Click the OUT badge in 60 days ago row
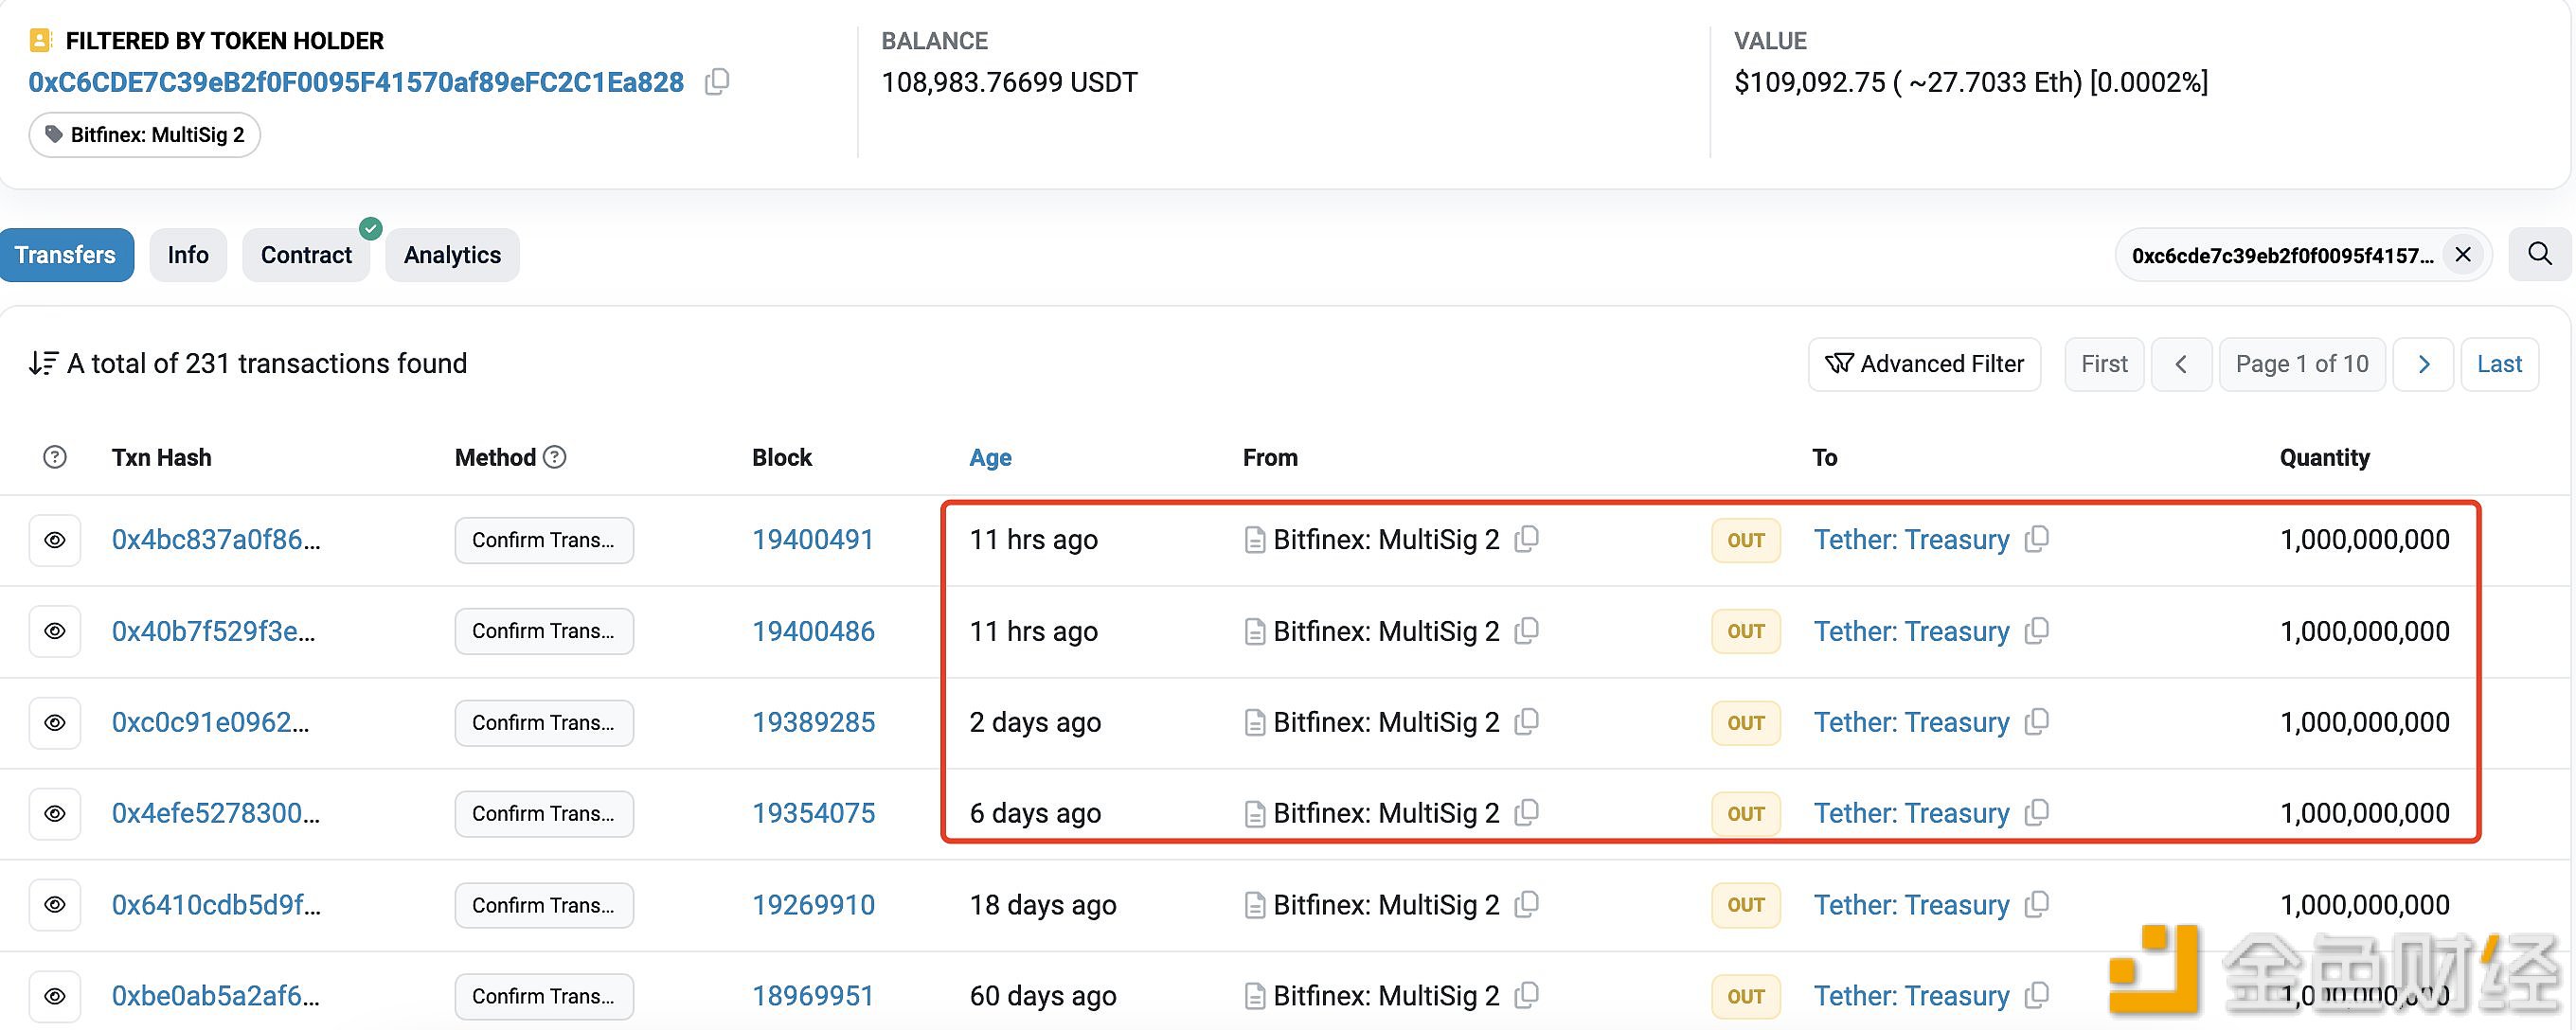The width and height of the screenshot is (2576, 1030). tap(1745, 996)
